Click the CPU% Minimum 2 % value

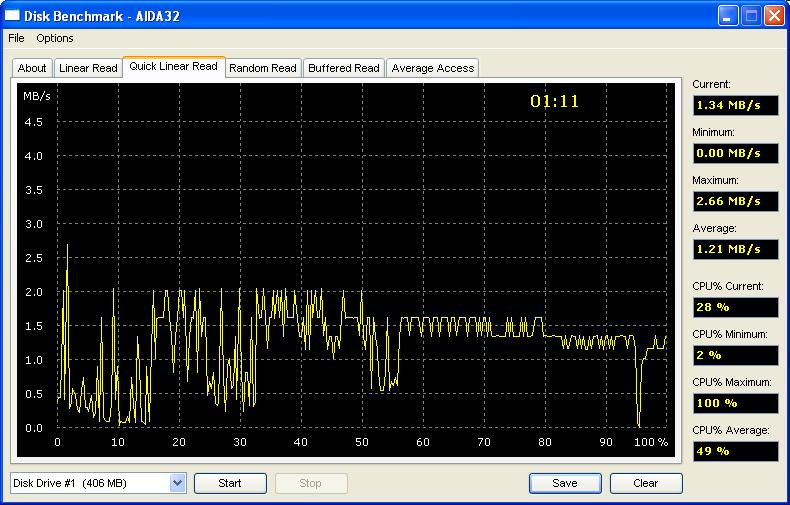736,355
